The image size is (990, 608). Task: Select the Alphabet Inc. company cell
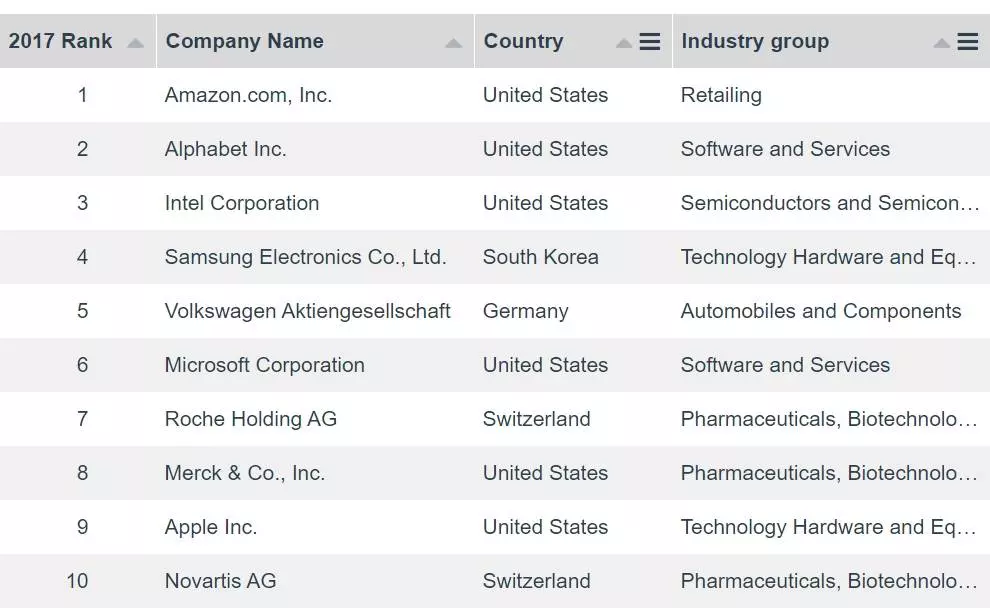click(x=225, y=150)
